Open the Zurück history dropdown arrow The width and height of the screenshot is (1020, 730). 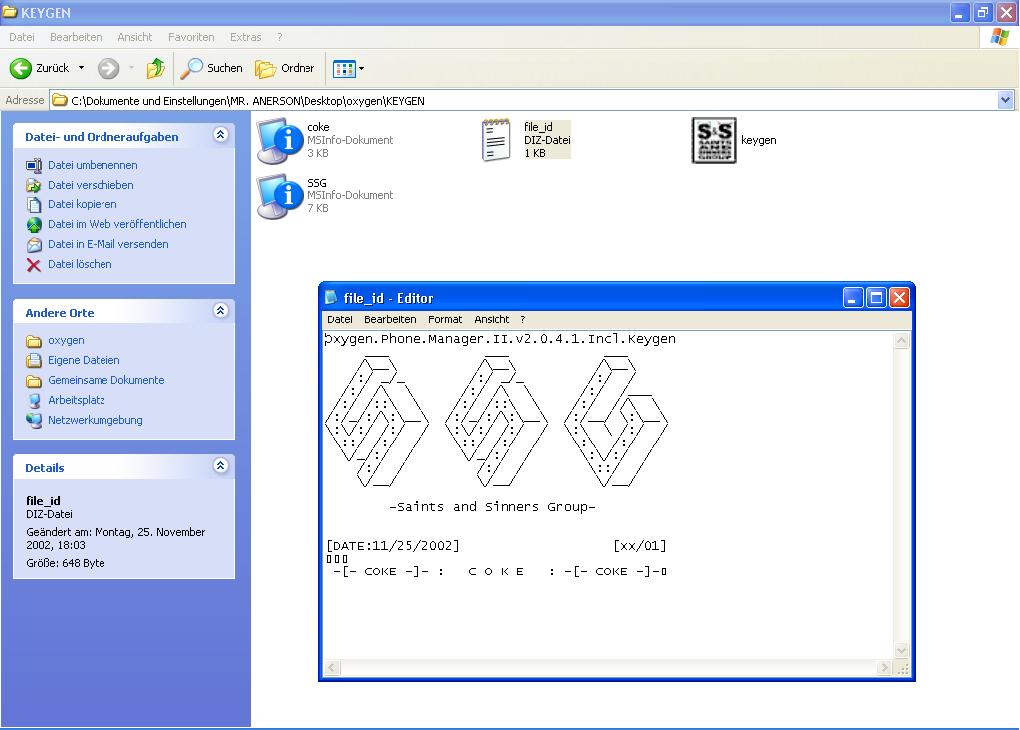82,68
